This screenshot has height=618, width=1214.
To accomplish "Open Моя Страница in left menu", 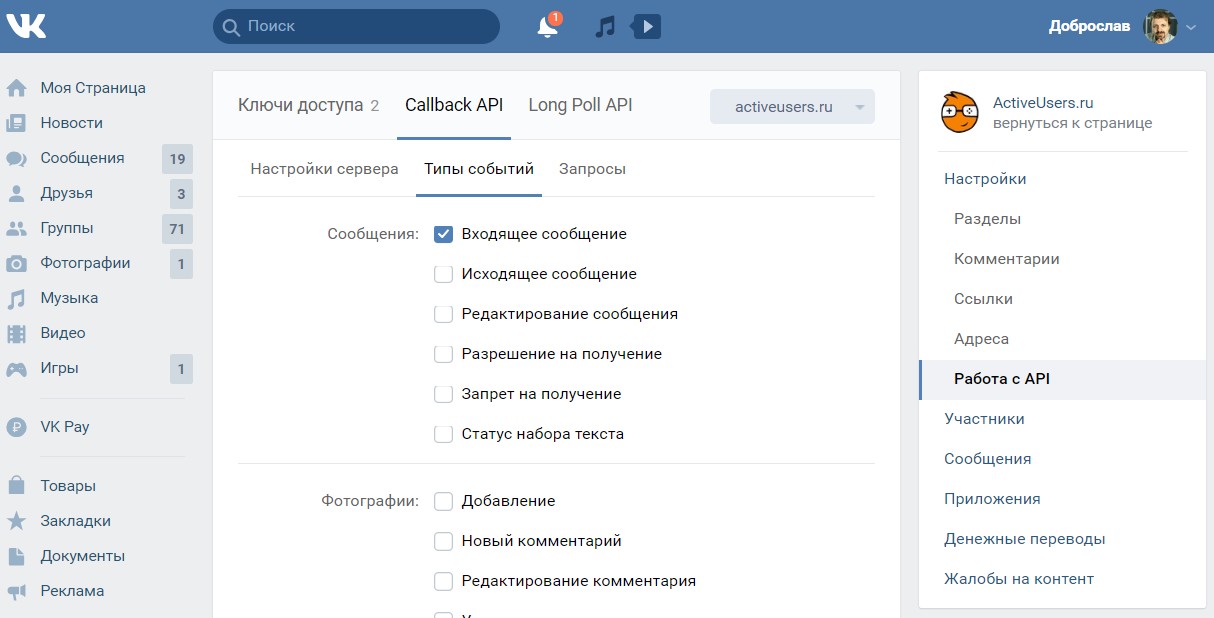I will 93,88.
